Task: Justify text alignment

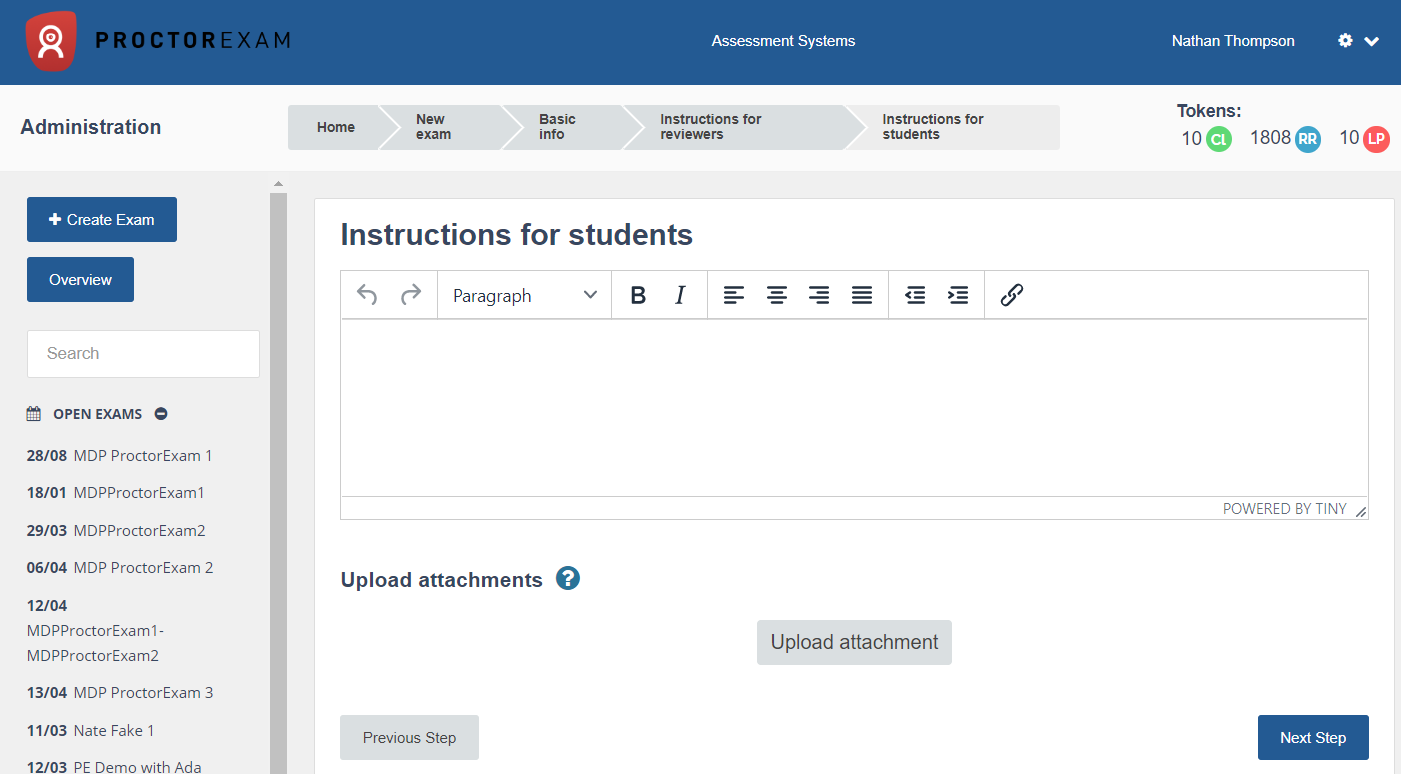Action: (x=862, y=295)
